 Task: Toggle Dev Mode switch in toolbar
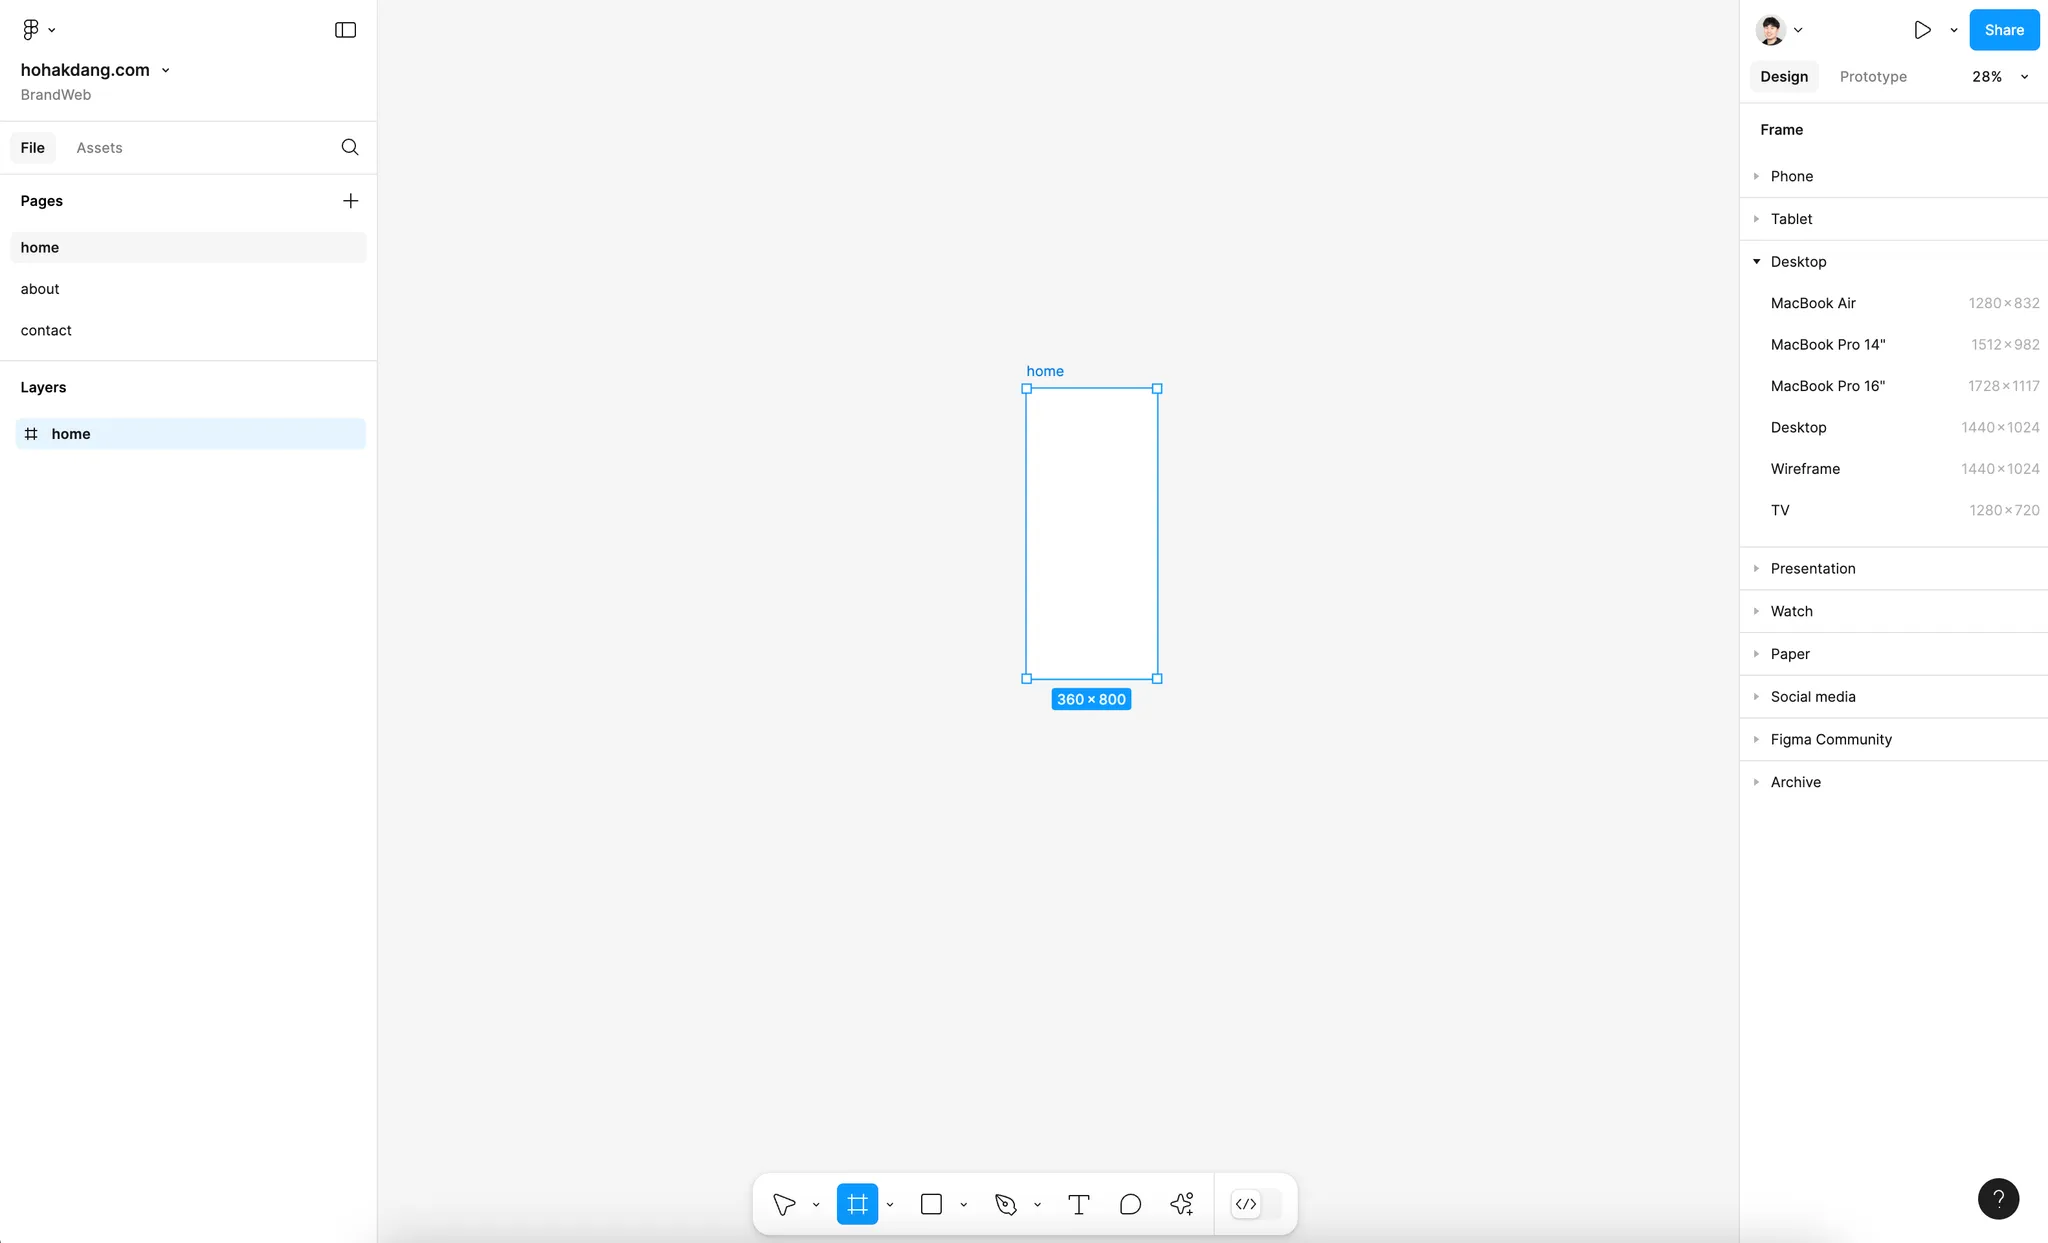1255,1204
